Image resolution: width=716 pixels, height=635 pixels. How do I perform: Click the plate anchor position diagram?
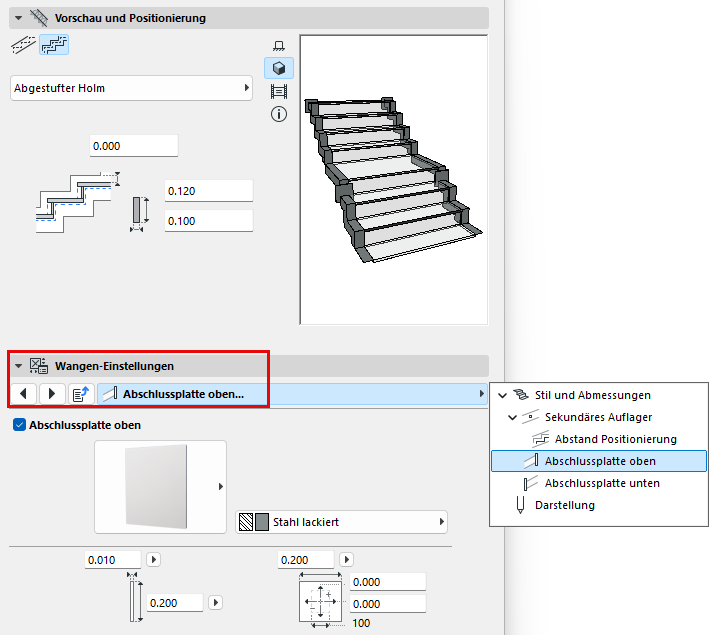click(x=321, y=602)
